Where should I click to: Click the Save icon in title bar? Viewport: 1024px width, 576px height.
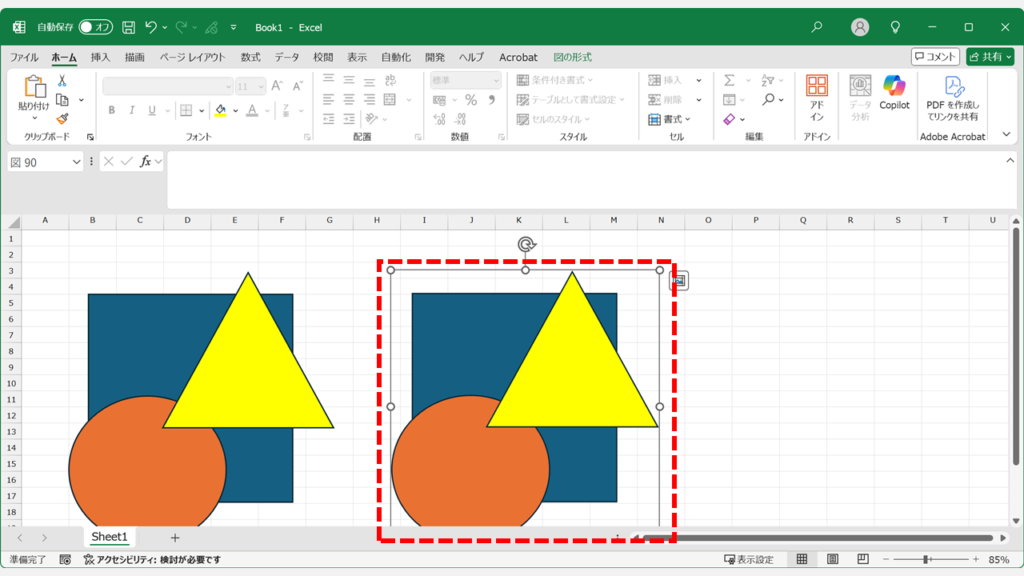point(129,27)
